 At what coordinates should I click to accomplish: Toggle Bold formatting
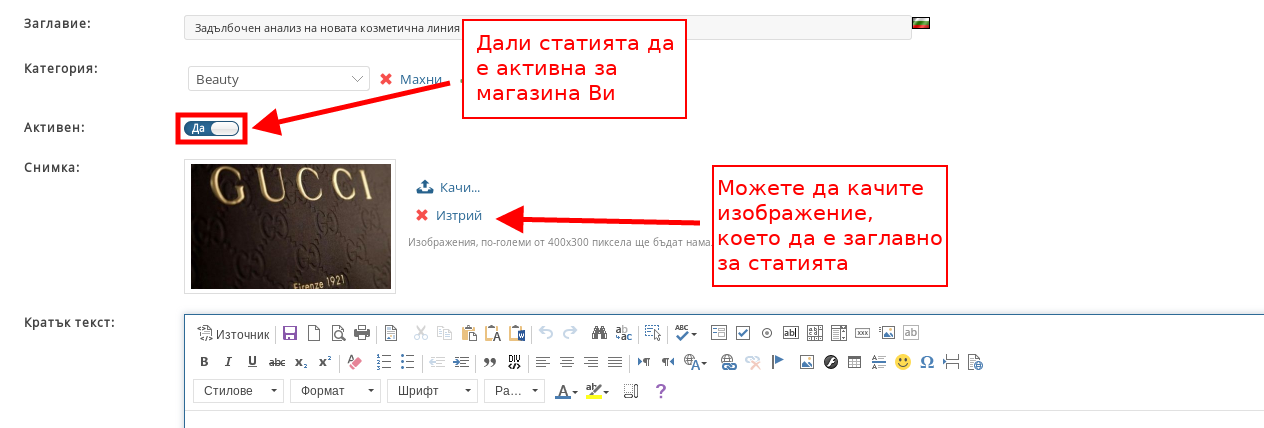[x=205, y=362]
